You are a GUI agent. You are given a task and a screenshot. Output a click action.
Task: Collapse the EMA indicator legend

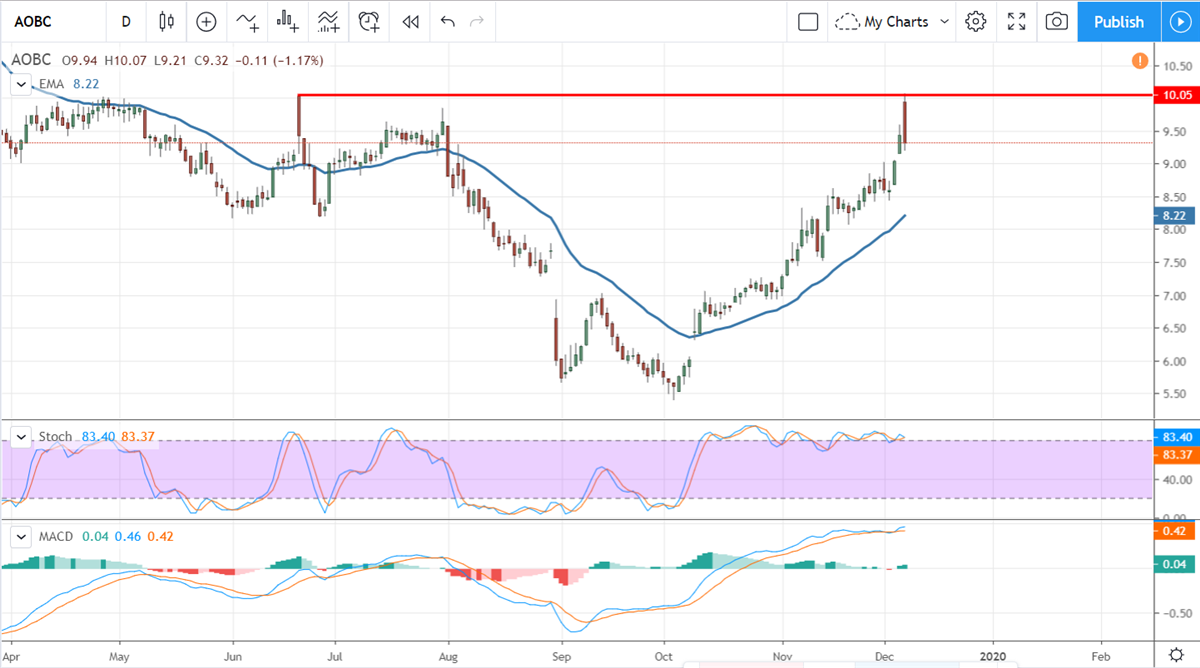[20, 85]
